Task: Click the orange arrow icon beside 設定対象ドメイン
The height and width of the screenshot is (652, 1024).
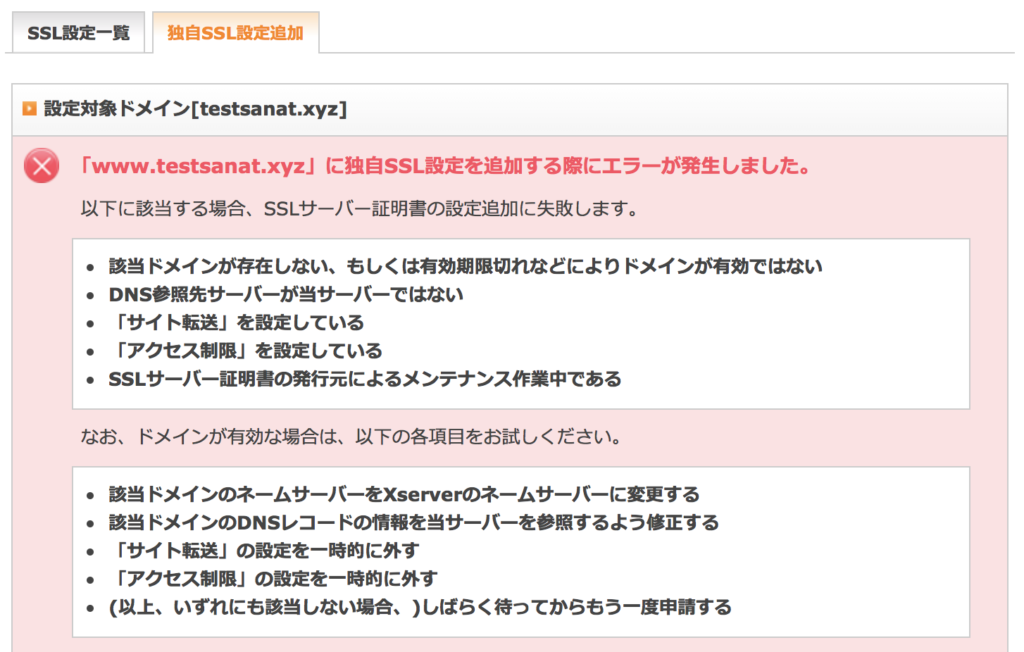Action: 29,108
